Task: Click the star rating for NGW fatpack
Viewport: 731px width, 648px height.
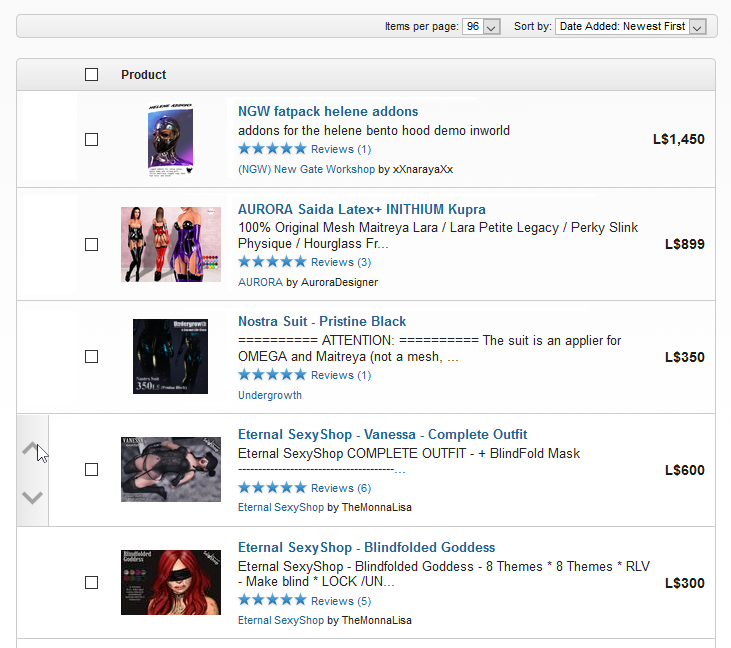Action: [272, 149]
